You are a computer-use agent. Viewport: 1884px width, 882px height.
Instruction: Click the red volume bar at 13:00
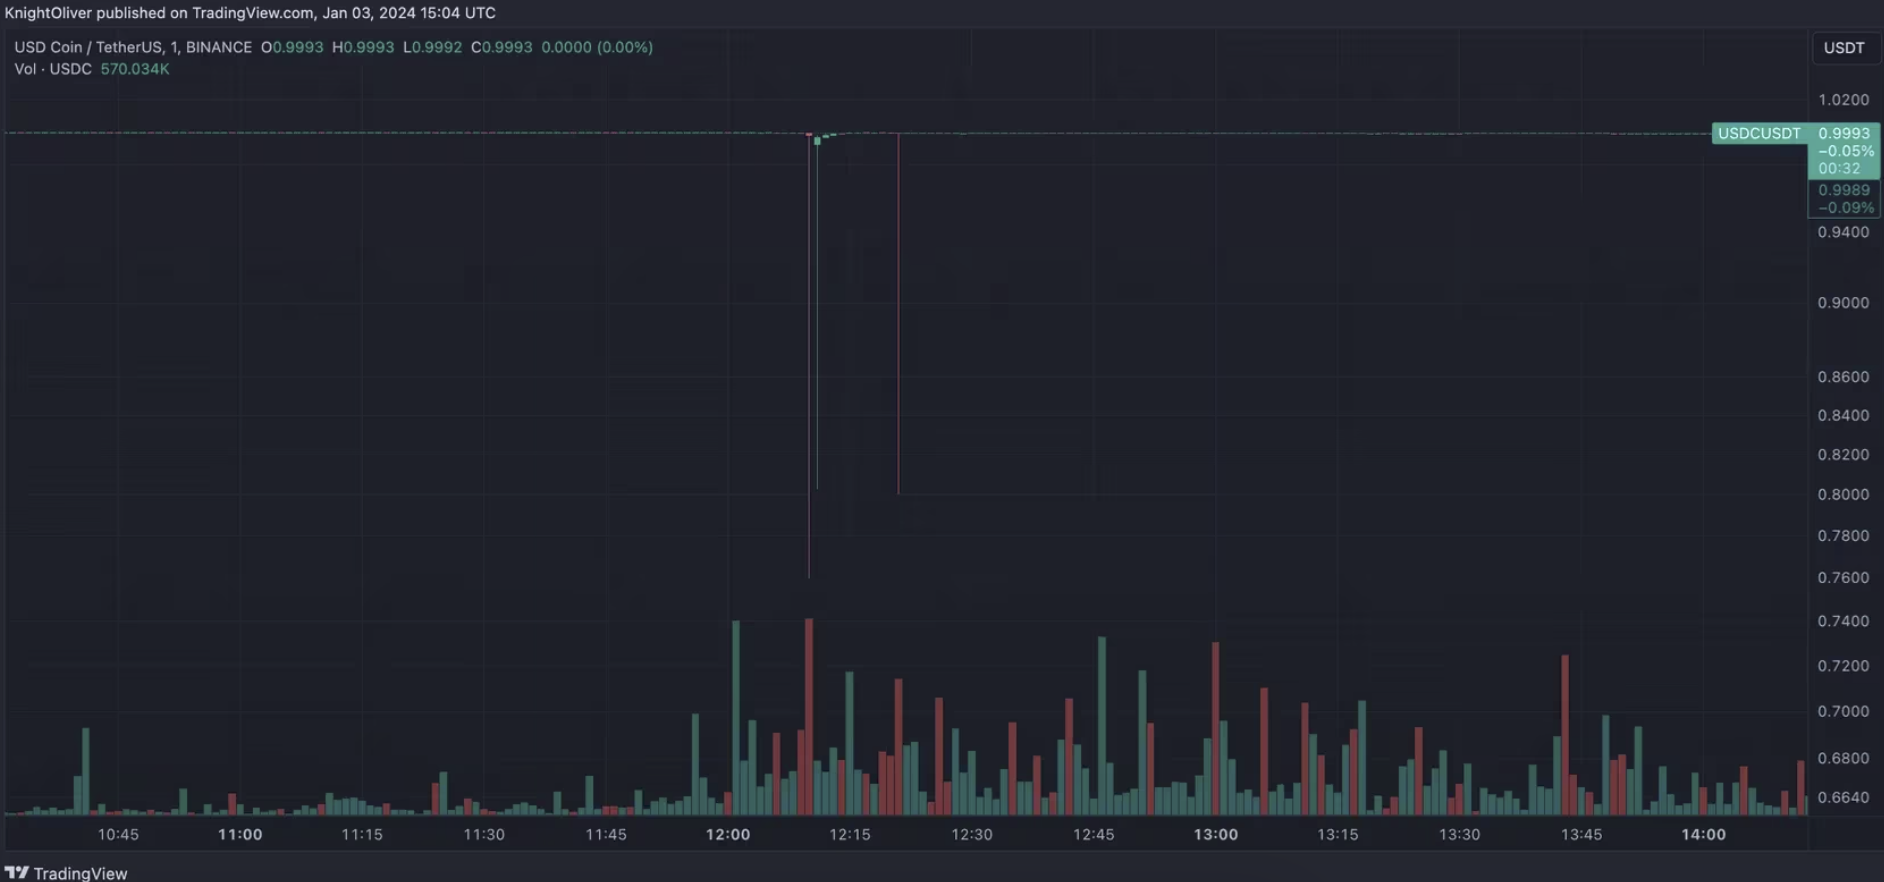pos(1216,728)
